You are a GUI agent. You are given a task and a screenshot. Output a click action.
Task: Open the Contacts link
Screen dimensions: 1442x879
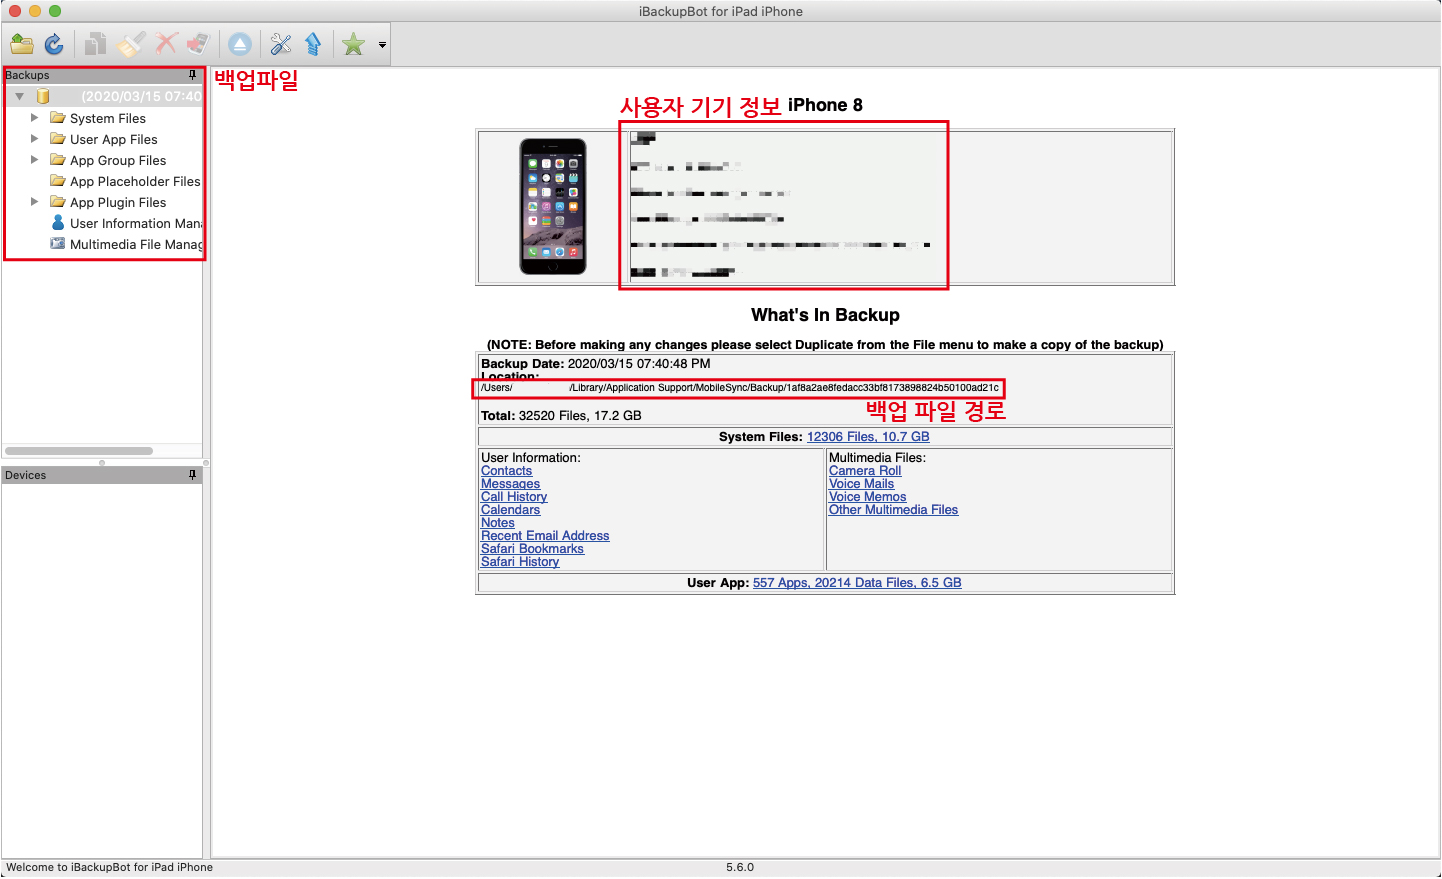pos(507,471)
